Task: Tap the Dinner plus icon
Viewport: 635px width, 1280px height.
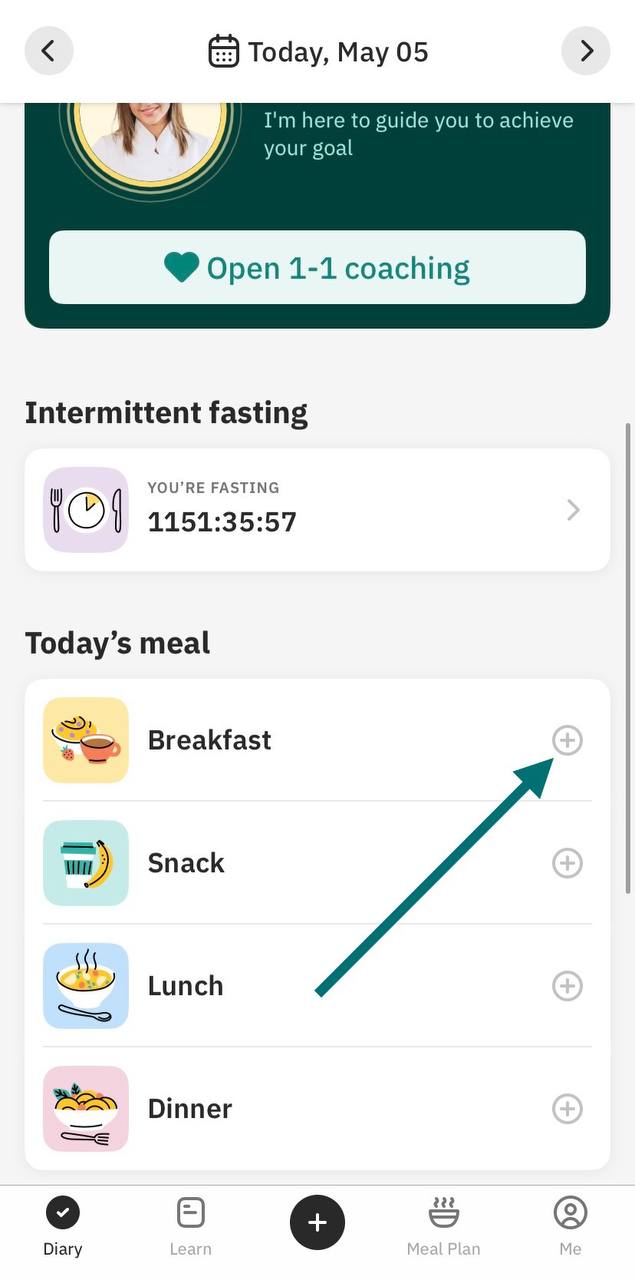Action: (567, 1108)
